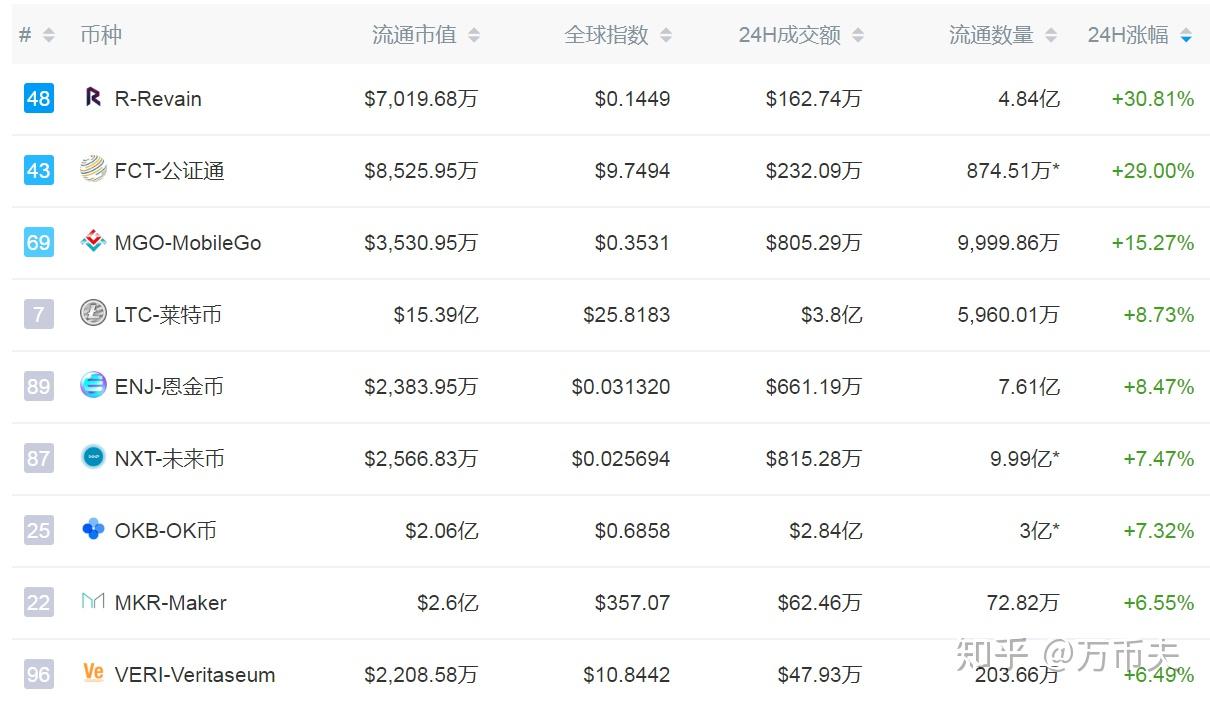1210x704 pixels.
Task: Click rank badge 48
Action: click(x=39, y=98)
